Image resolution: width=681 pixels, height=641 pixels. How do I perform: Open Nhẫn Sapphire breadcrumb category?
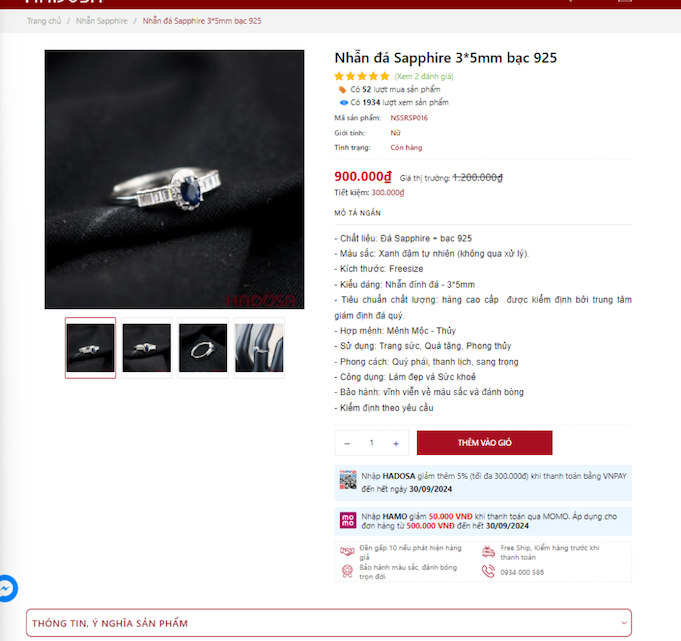point(102,21)
